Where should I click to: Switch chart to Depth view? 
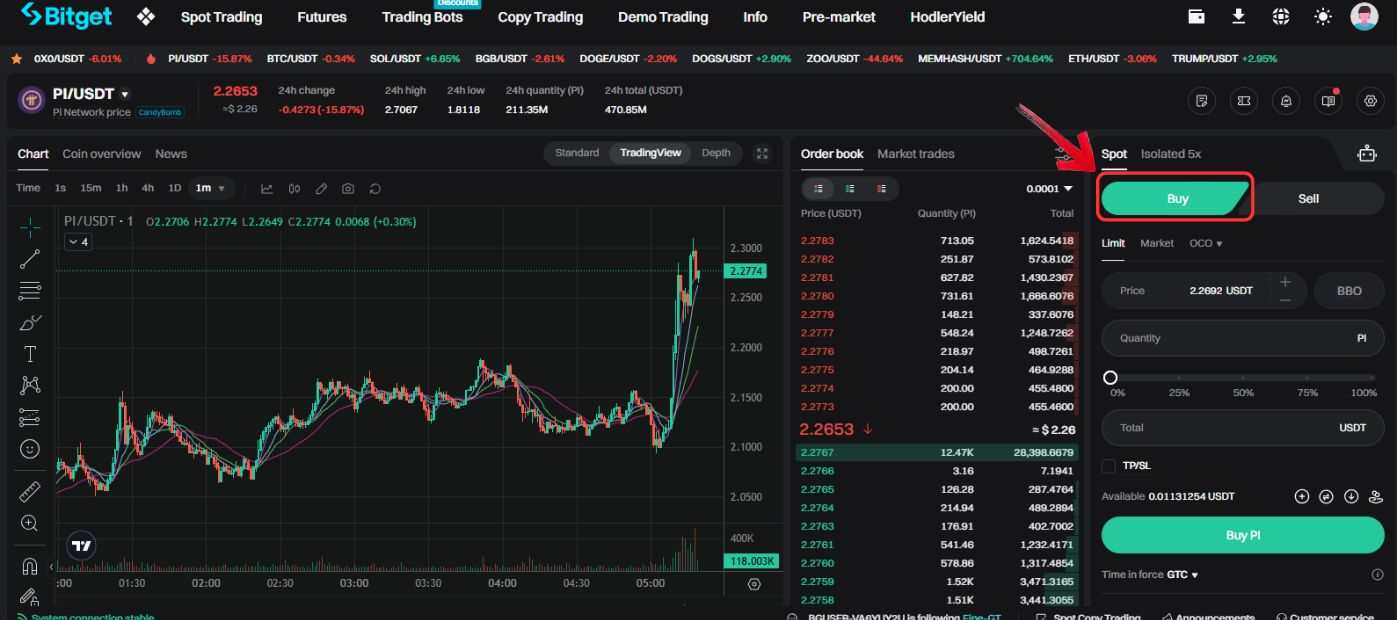tap(716, 153)
